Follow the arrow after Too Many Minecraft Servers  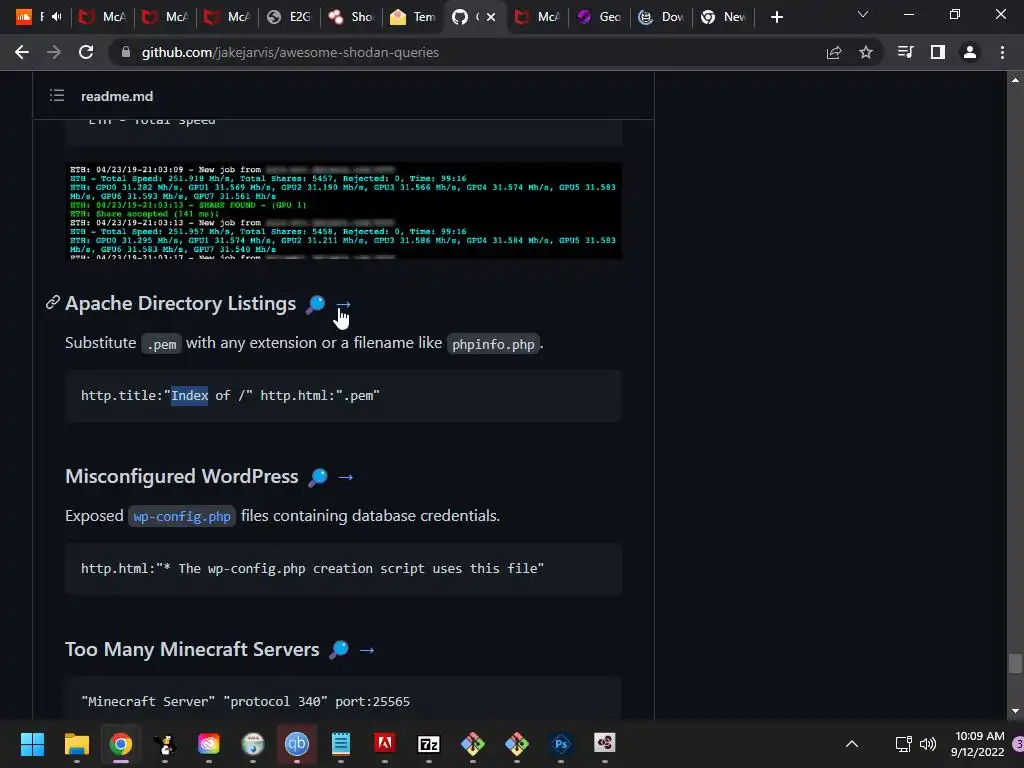click(x=367, y=650)
